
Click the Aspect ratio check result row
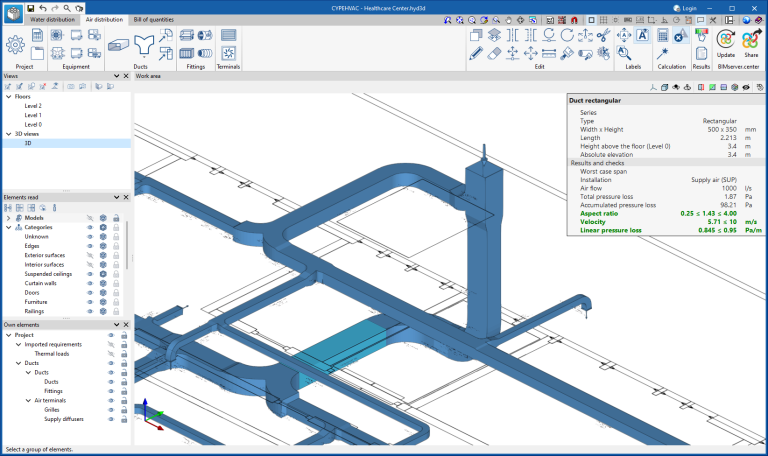[x=667, y=214]
